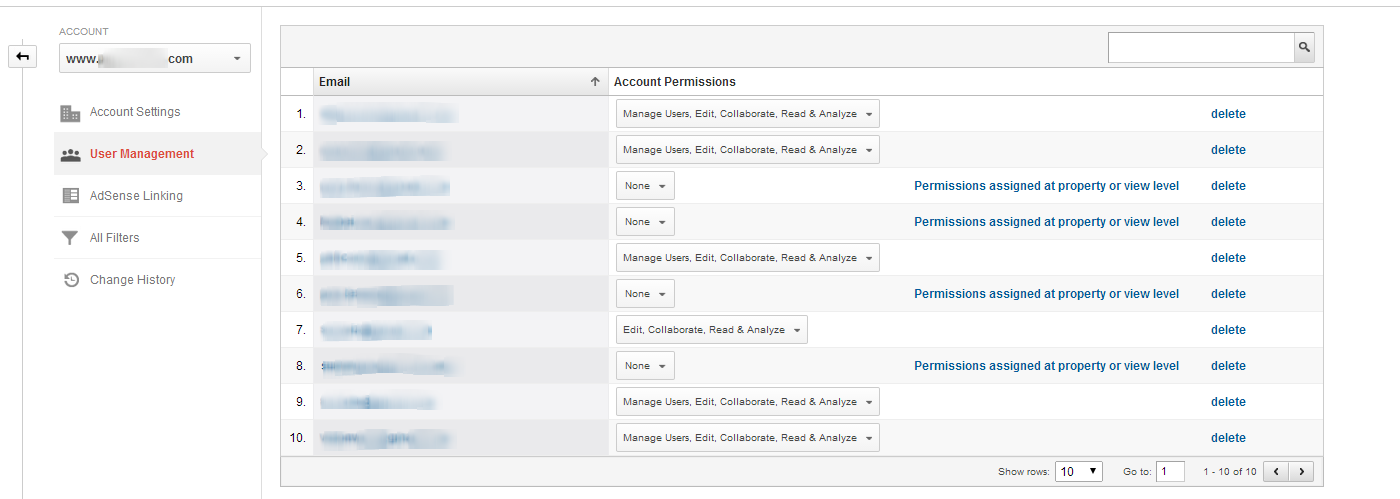Screen dimensions: 1400x499
Task: Open row 4 property-level permissions link
Action: pyautogui.click(x=1046, y=222)
